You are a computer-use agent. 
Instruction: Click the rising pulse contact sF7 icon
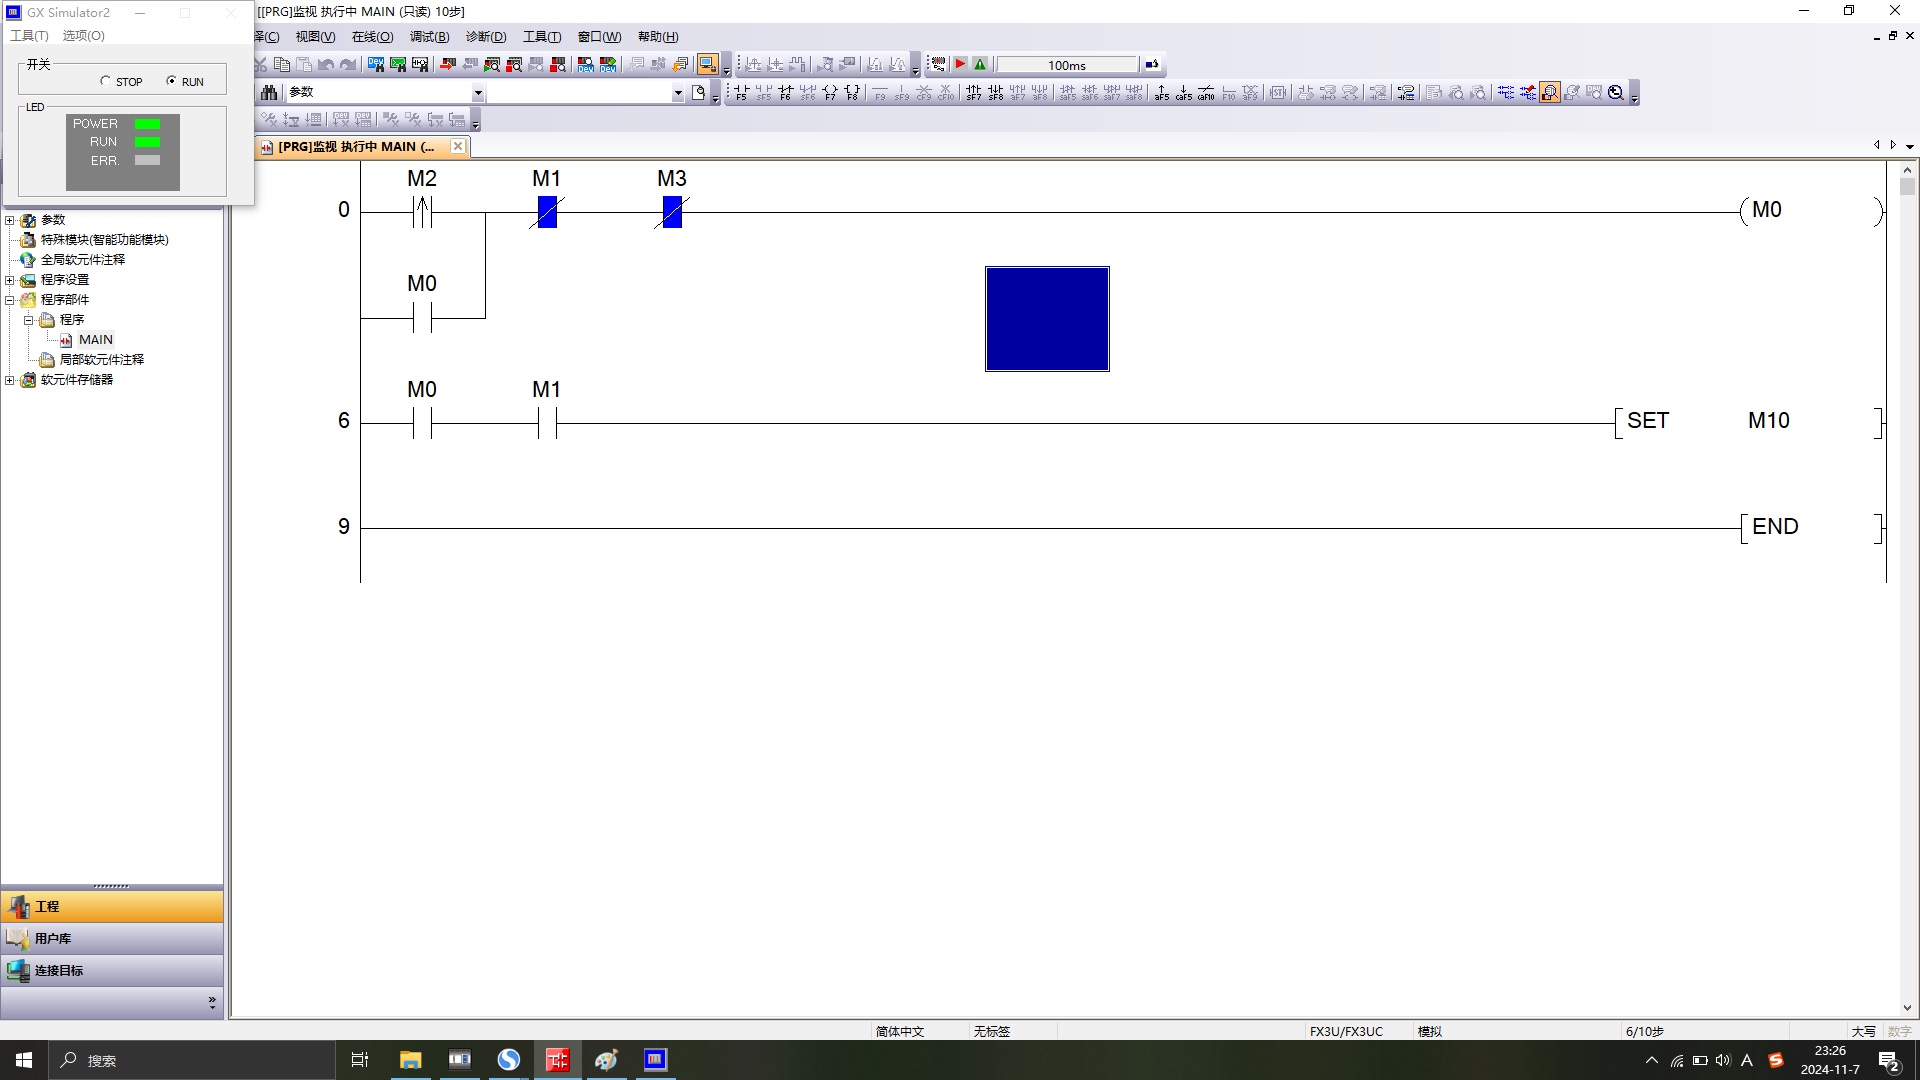point(973,93)
